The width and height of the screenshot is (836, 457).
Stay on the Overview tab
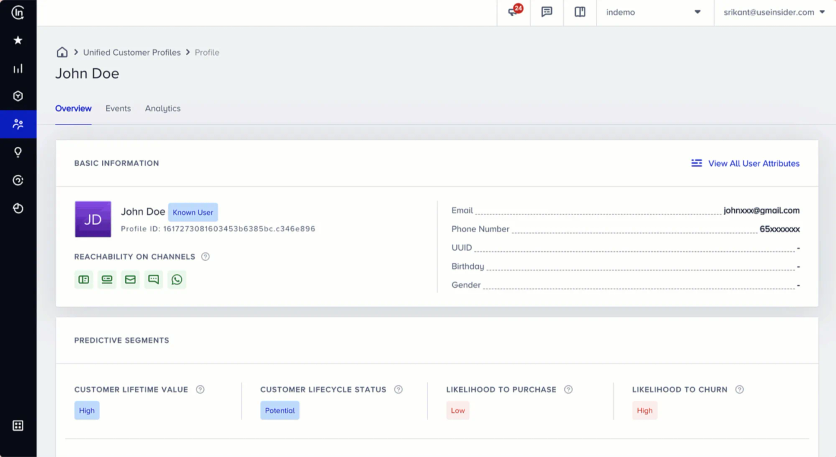click(74, 108)
